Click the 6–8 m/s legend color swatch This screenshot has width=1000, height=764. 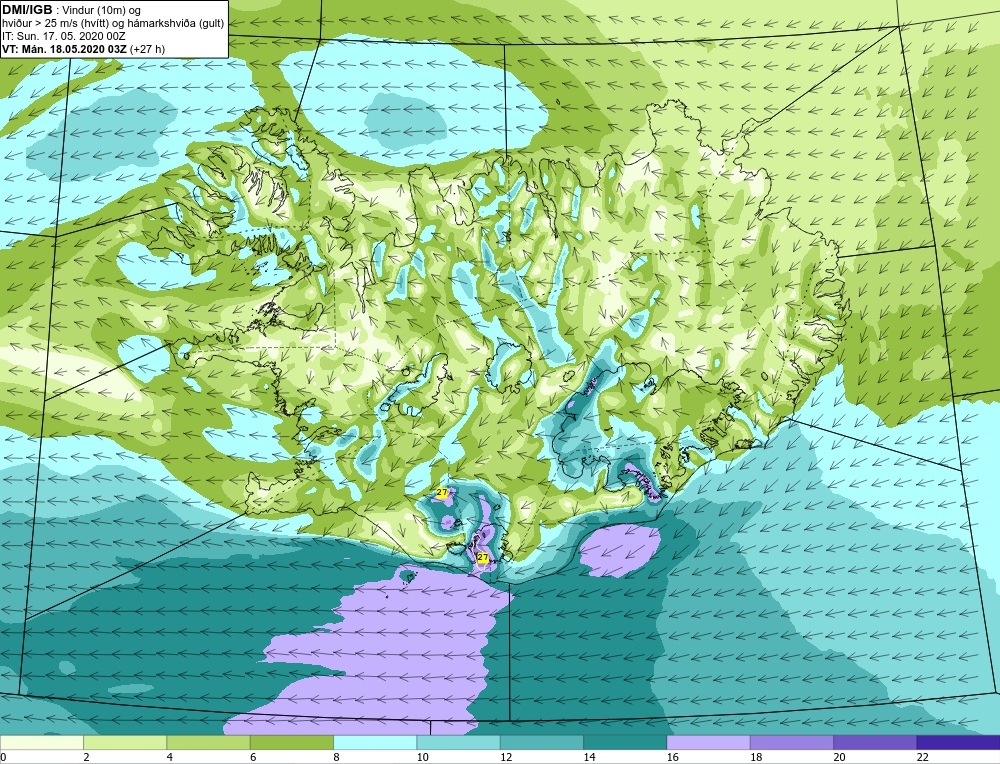292,742
